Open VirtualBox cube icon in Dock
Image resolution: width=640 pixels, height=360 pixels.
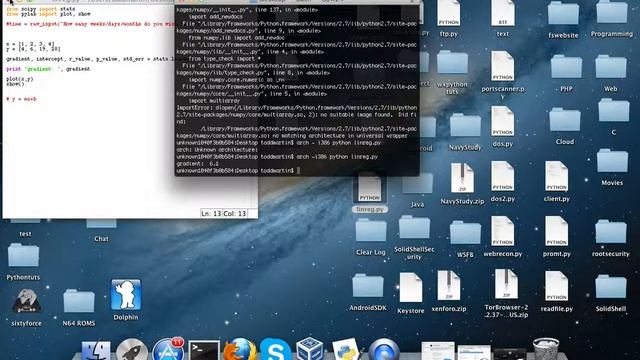pyautogui.click(x=310, y=349)
